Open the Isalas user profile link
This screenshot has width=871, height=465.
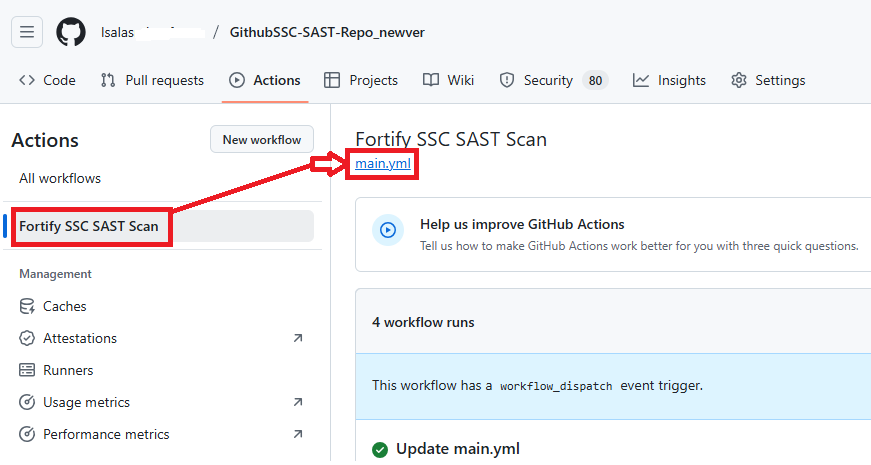(117, 33)
